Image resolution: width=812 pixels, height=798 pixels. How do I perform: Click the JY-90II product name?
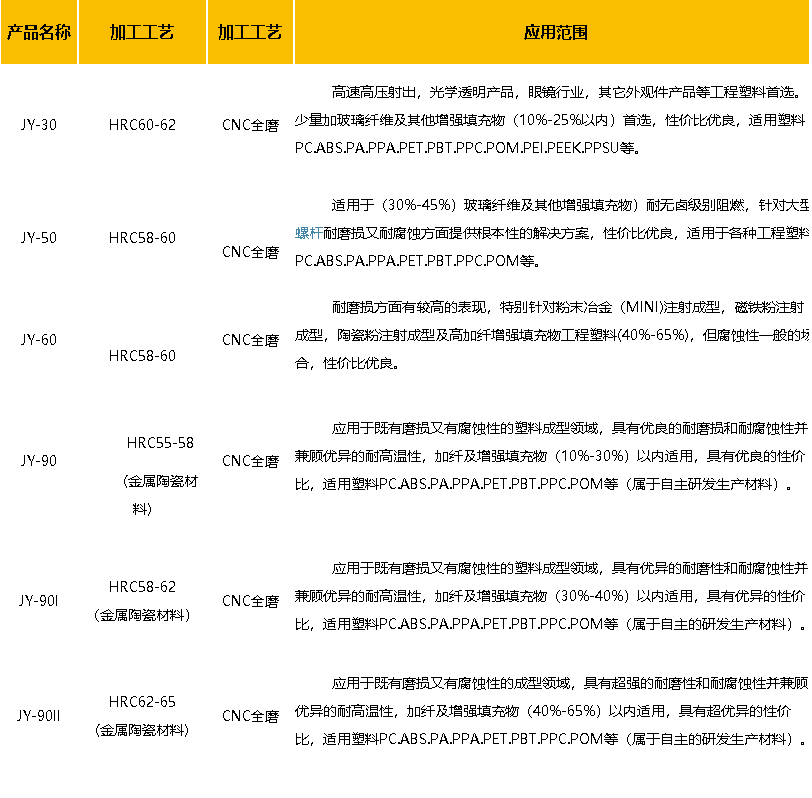click(39, 716)
